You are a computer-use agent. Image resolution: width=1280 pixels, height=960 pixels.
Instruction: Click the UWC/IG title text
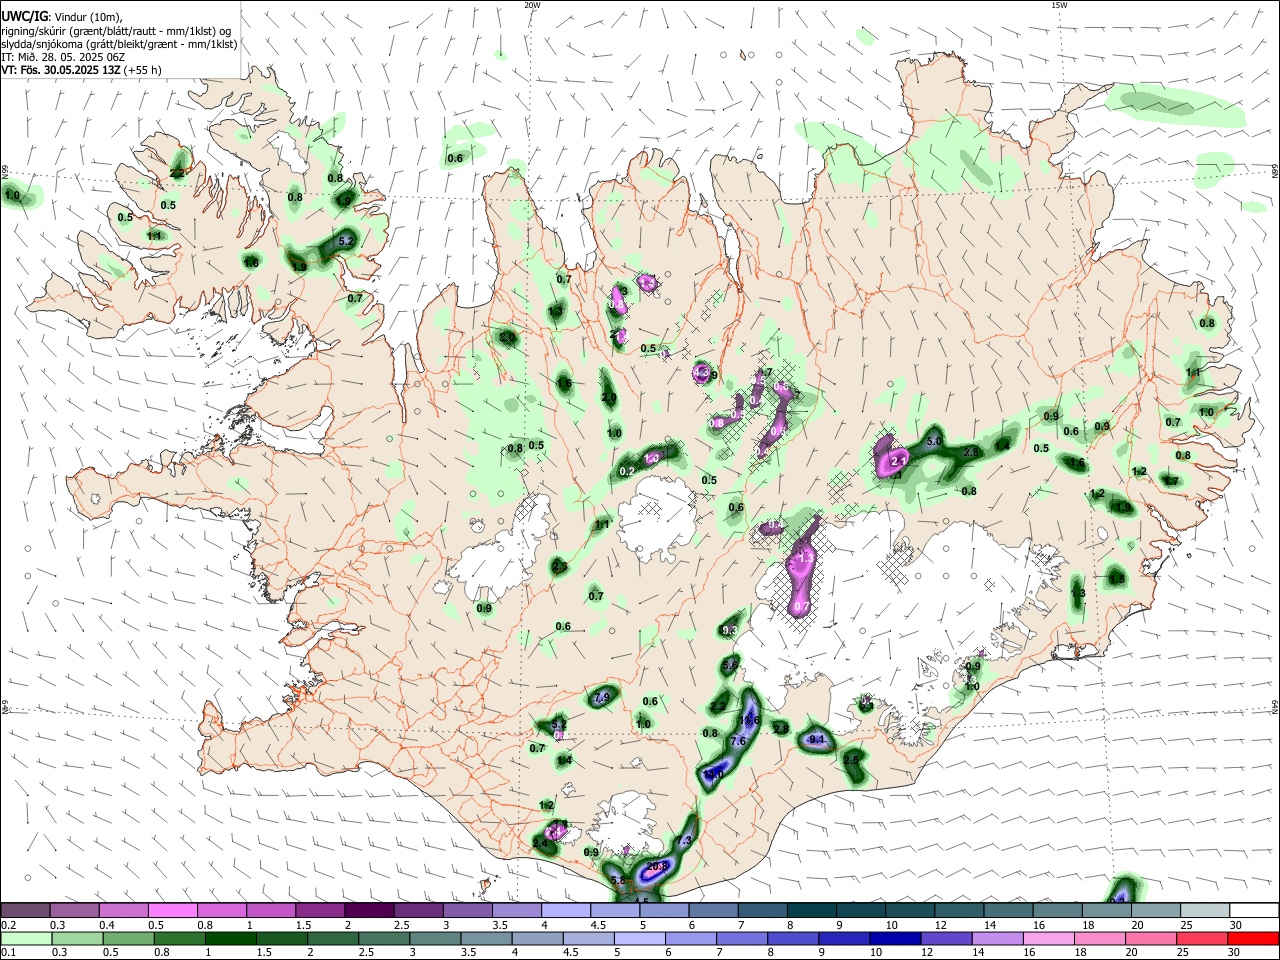tap(24, 16)
